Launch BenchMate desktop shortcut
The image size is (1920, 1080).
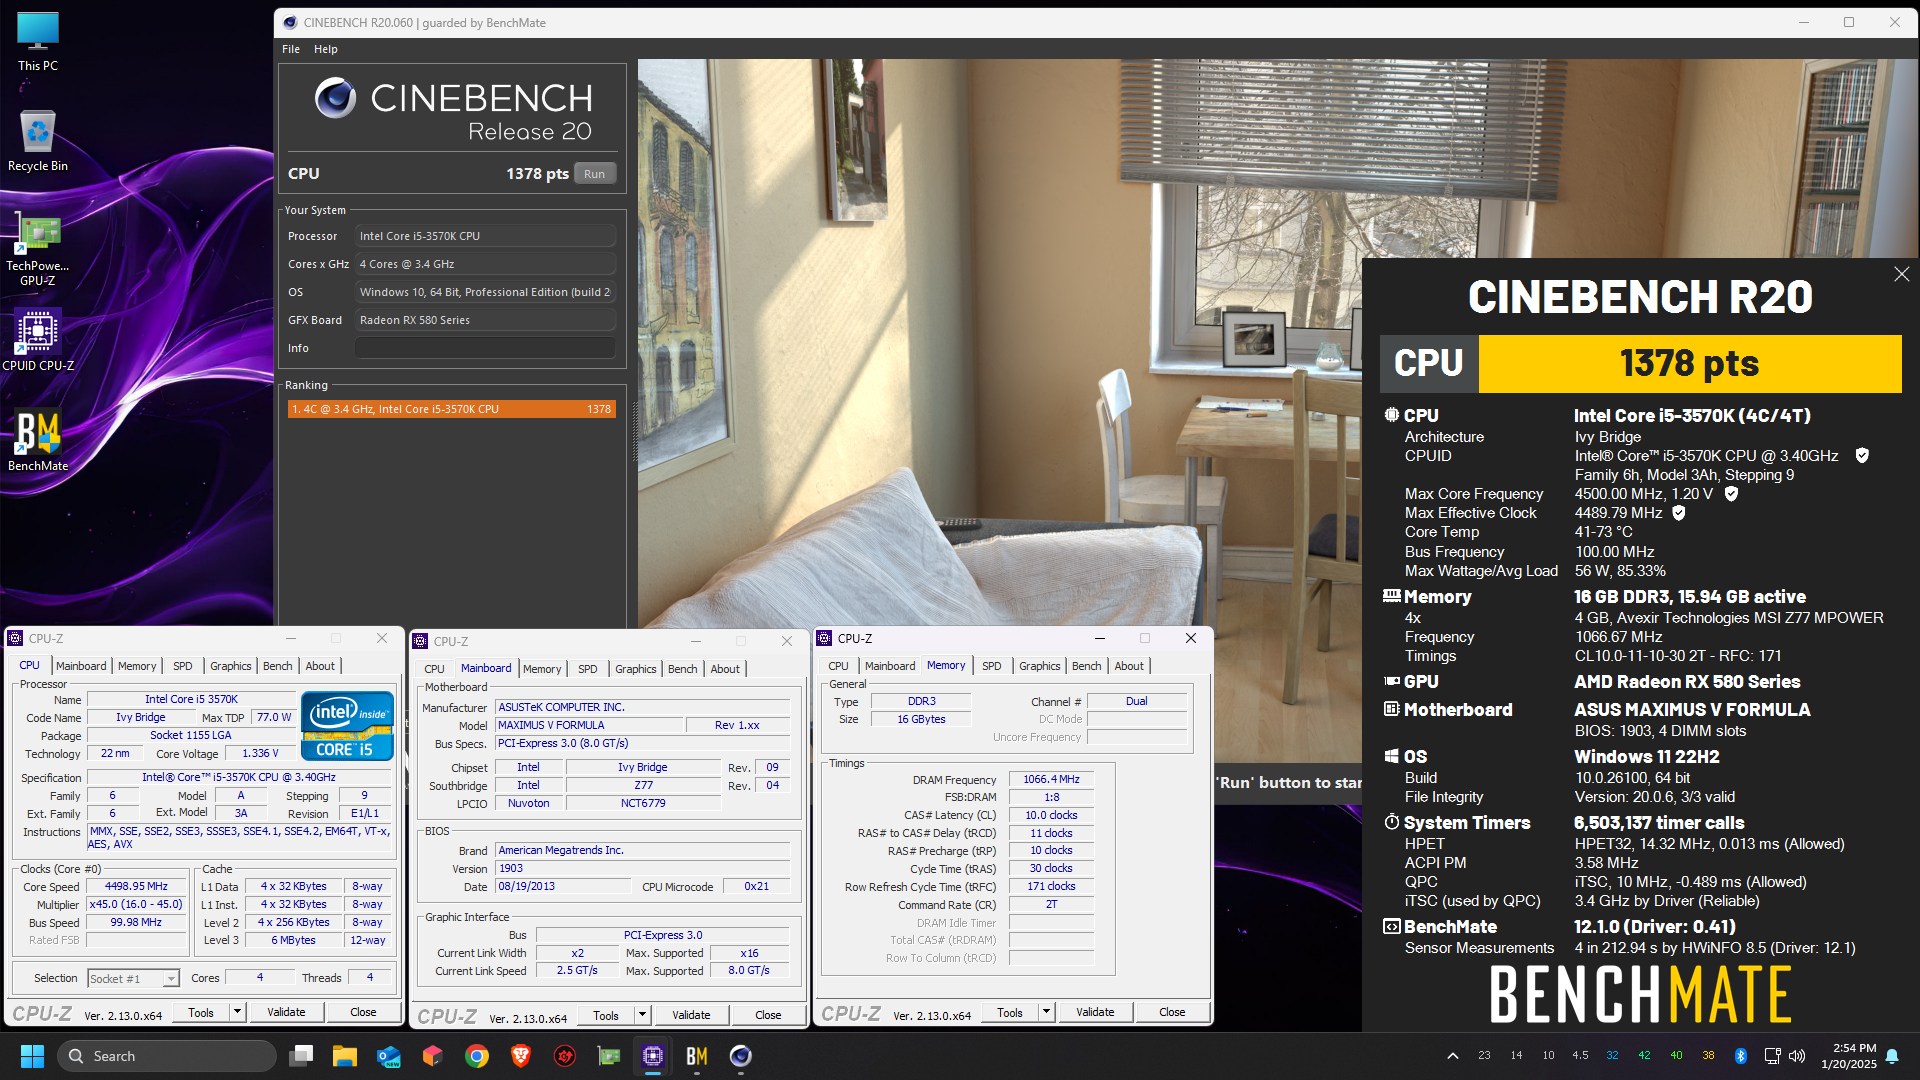tap(38, 440)
